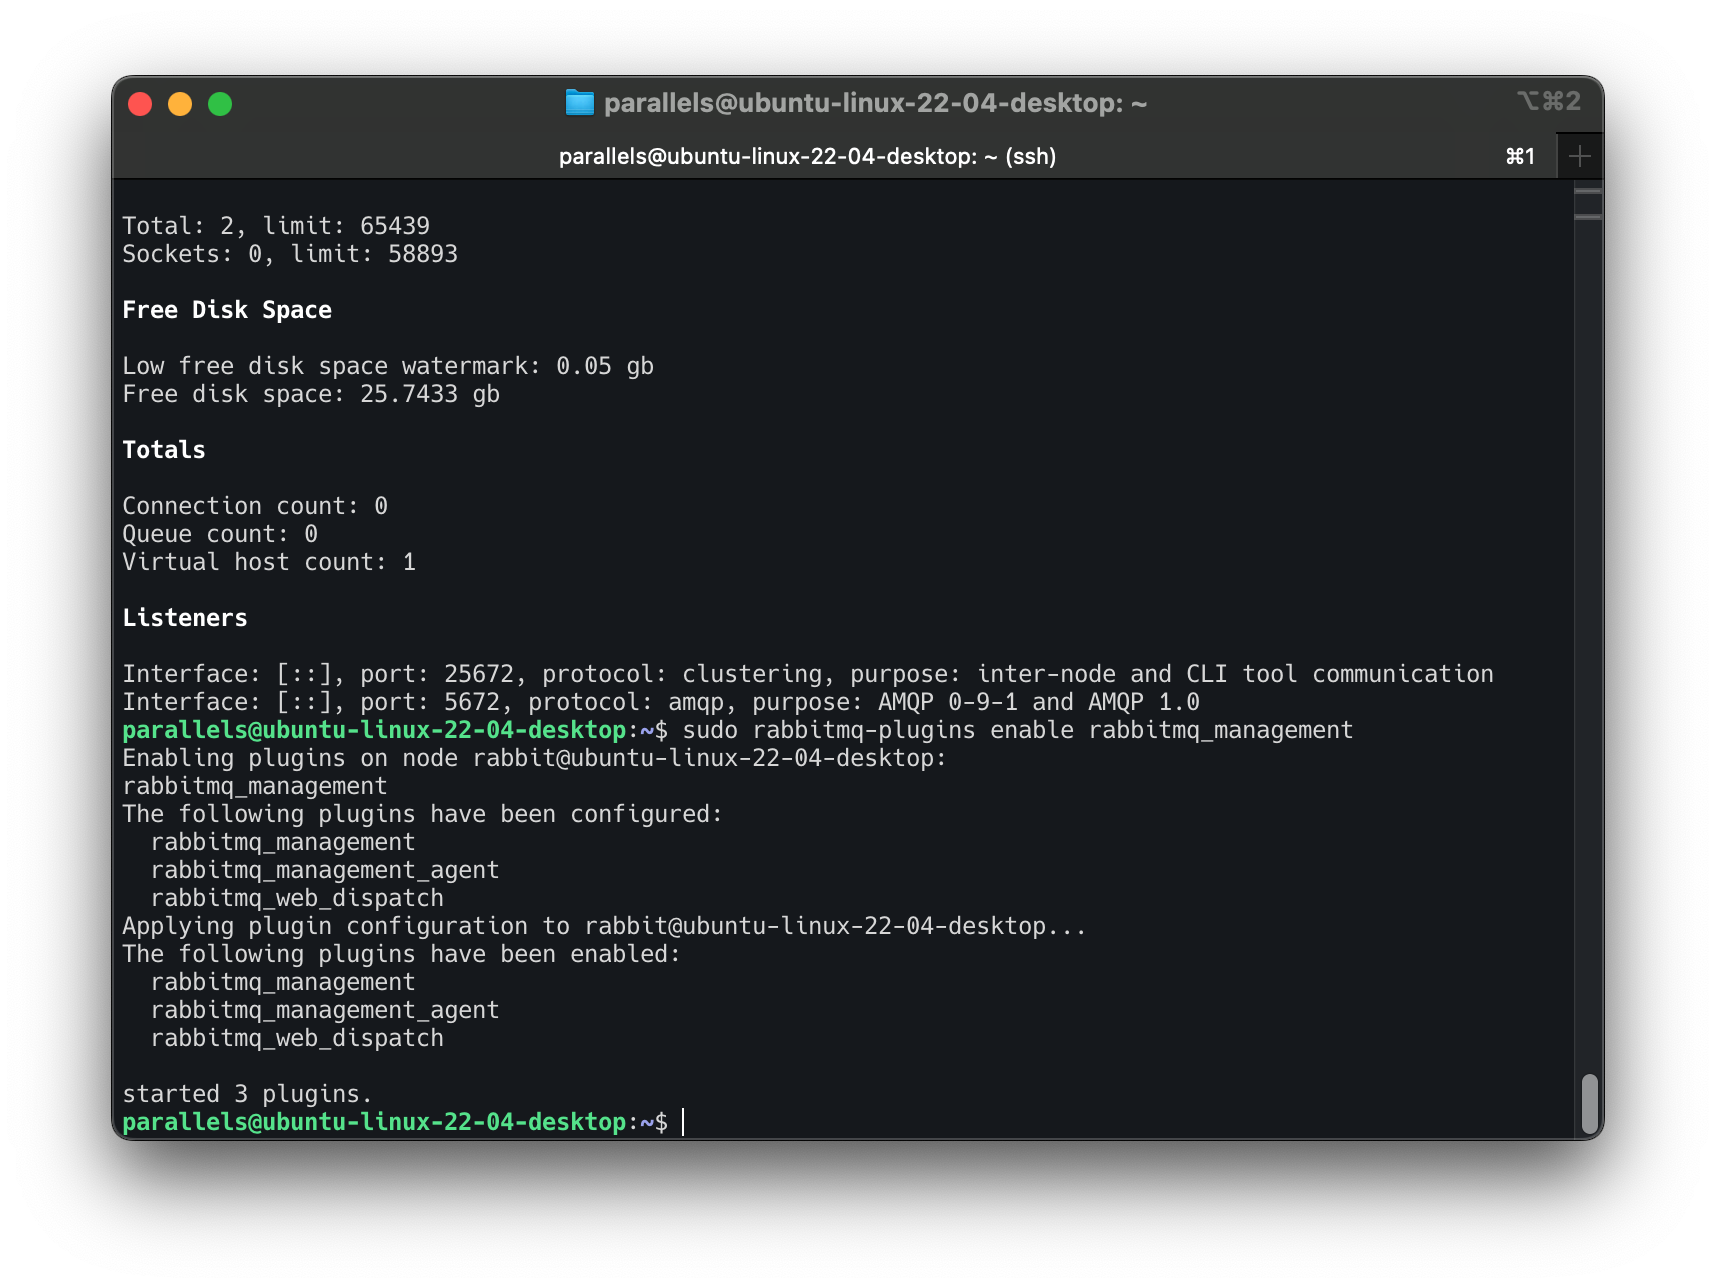Click the ⌥⌘2 indicator at top right
The width and height of the screenshot is (1716, 1288).
click(1547, 102)
